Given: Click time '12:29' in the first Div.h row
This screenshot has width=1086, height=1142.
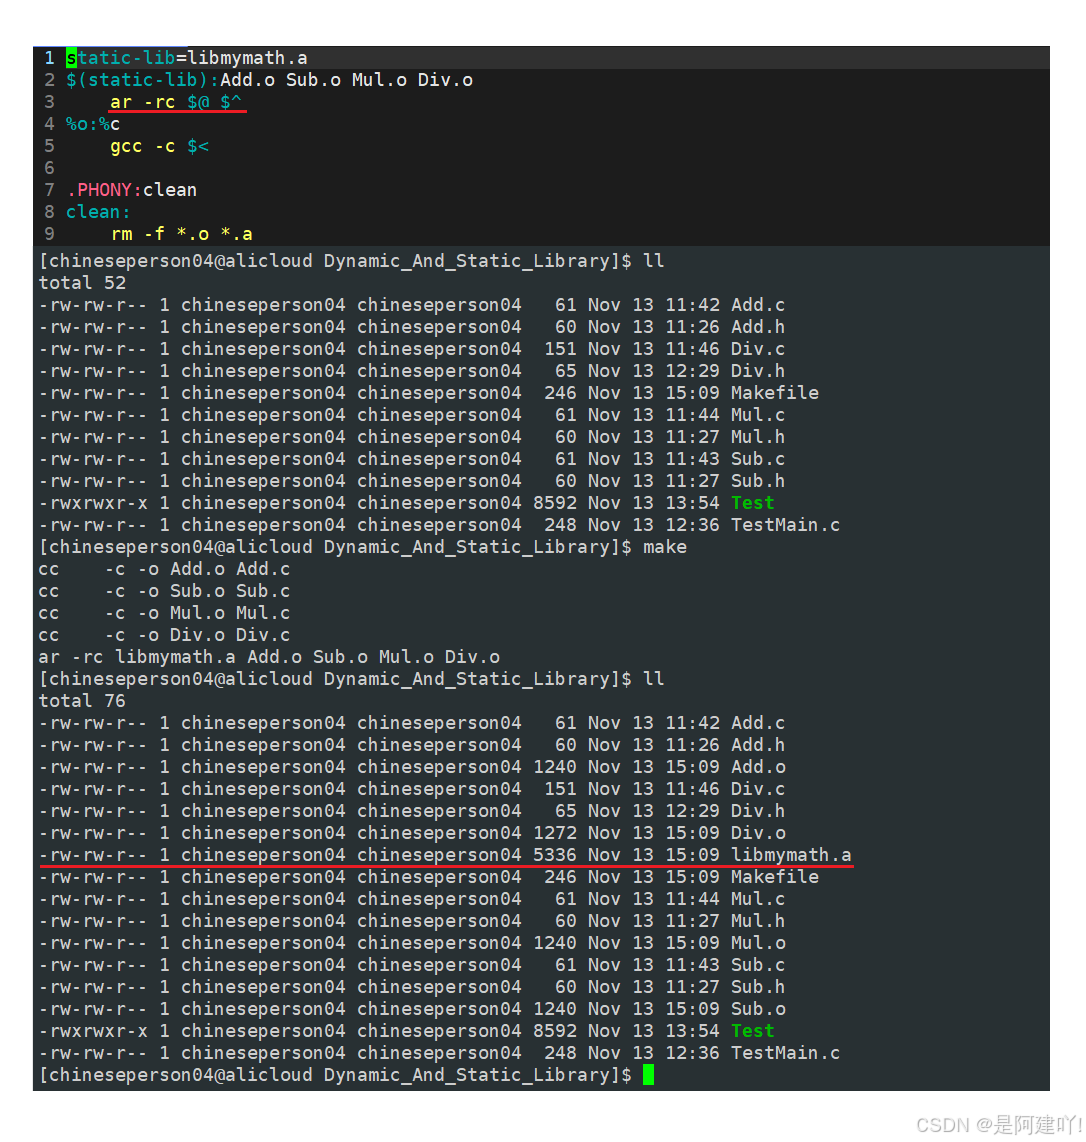Looking at the screenshot, I should click(693, 371).
